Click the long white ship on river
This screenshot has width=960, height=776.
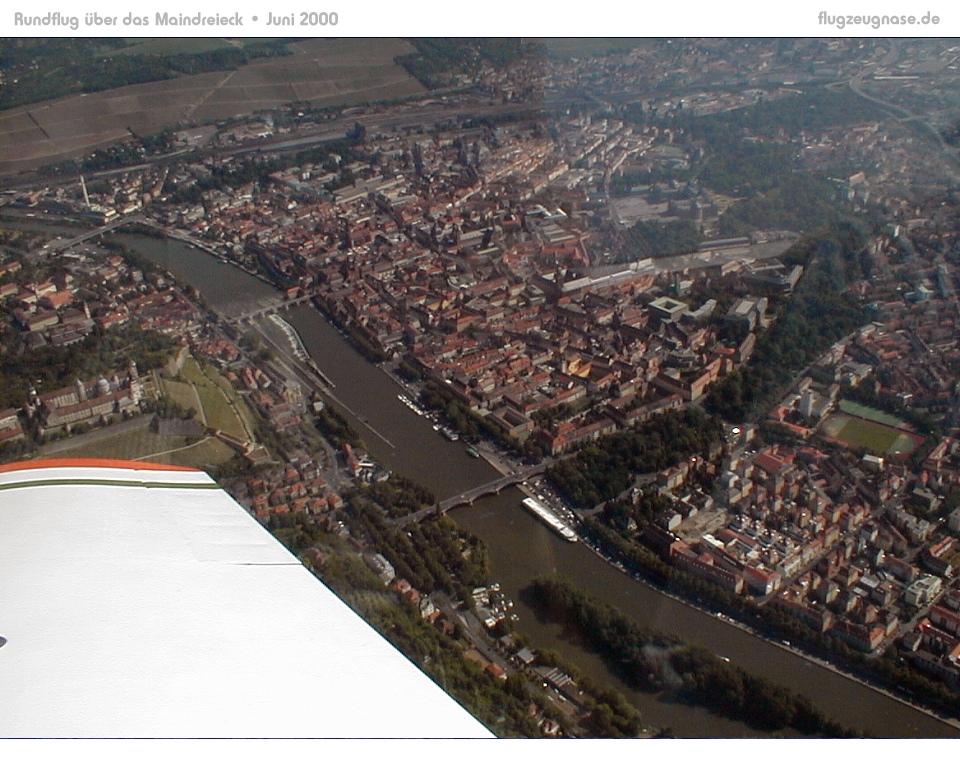click(x=549, y=518)
